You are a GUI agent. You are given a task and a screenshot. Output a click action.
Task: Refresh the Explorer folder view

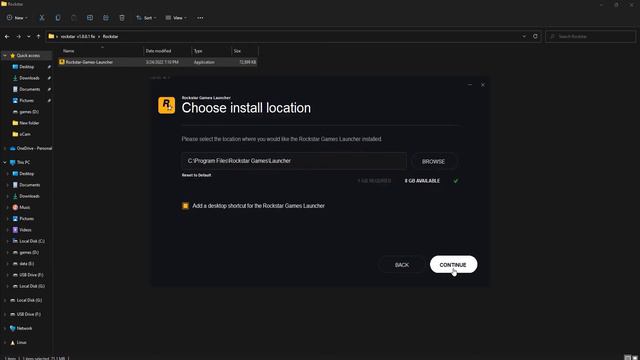pos(535,36)
